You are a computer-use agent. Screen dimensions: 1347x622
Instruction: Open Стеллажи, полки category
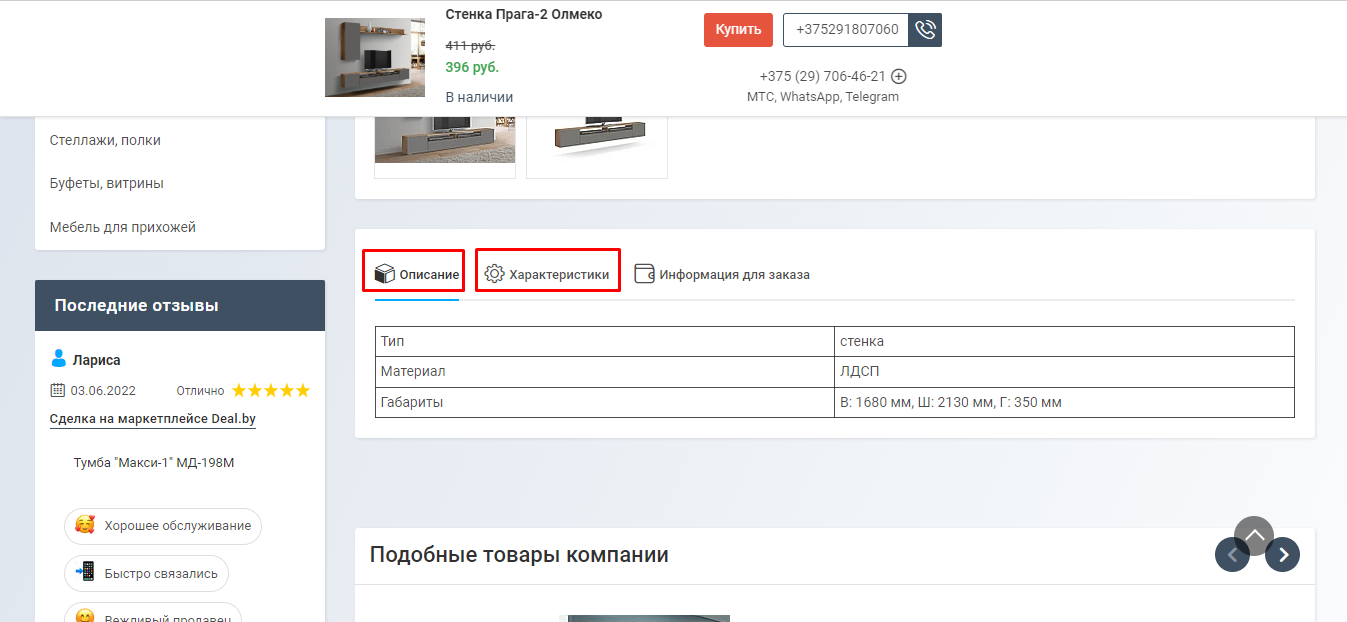105,140
